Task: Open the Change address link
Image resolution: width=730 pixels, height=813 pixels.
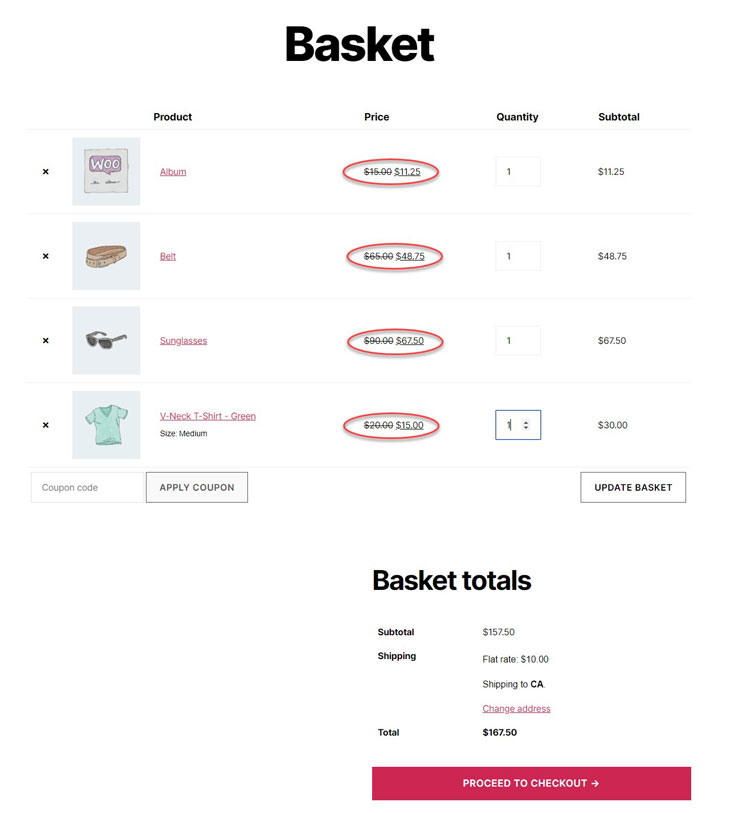Action: (516, 709)
